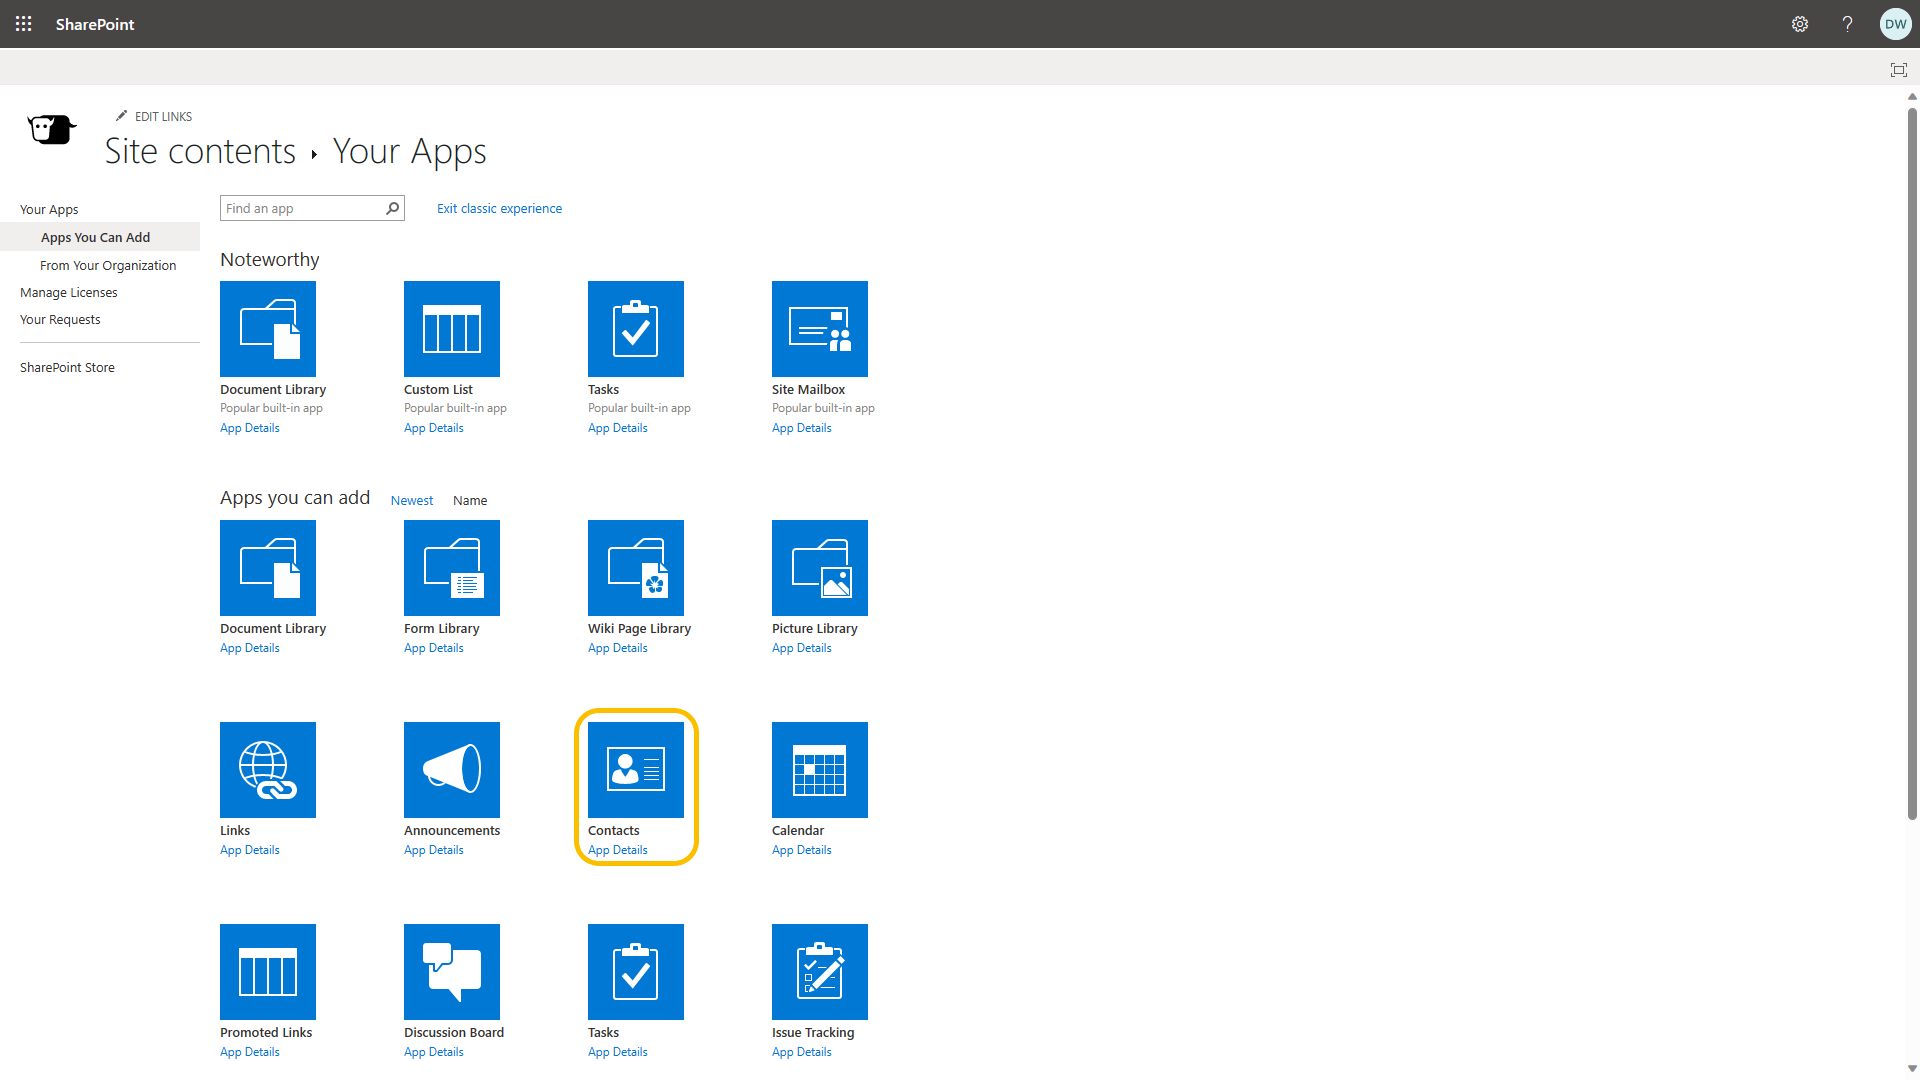Click the help question mark icon
Image resolution: width=1920 pixels, height=1080 pixels.
click(x=1847, y=24)
